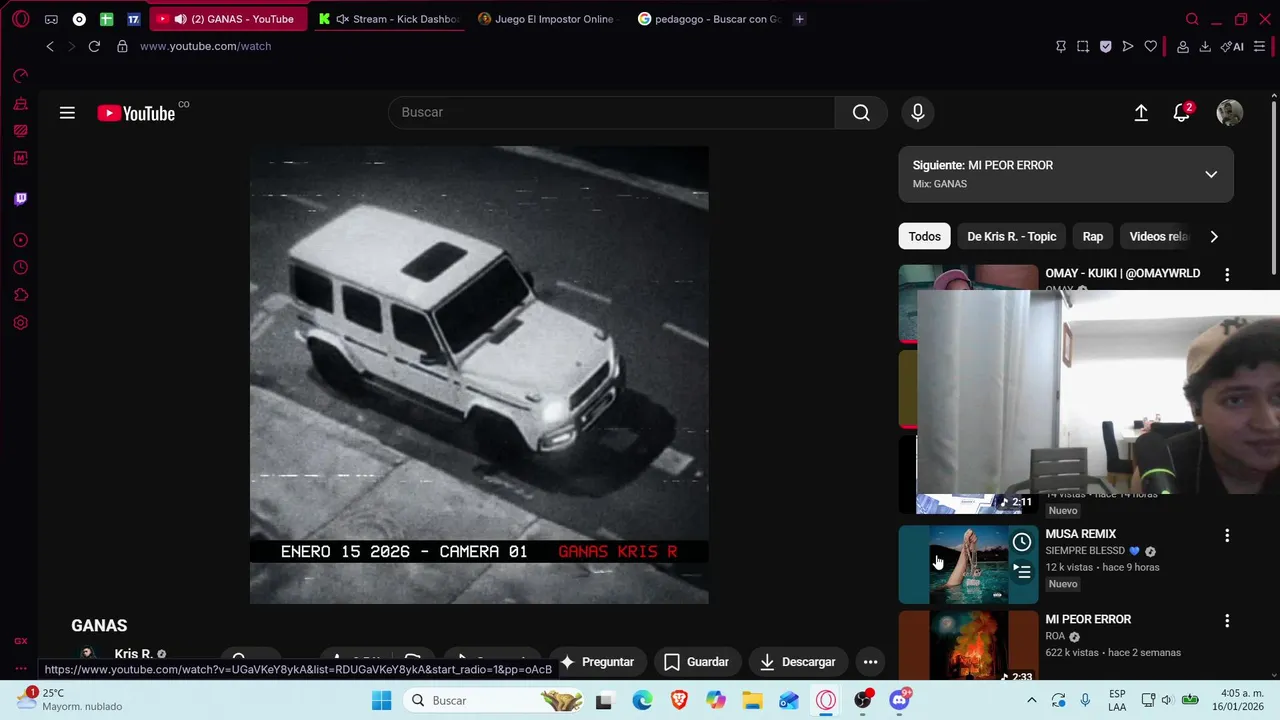Open sidebar Settings gear icon
This screenshot has width=1280, height=720.
coord(20,323)
